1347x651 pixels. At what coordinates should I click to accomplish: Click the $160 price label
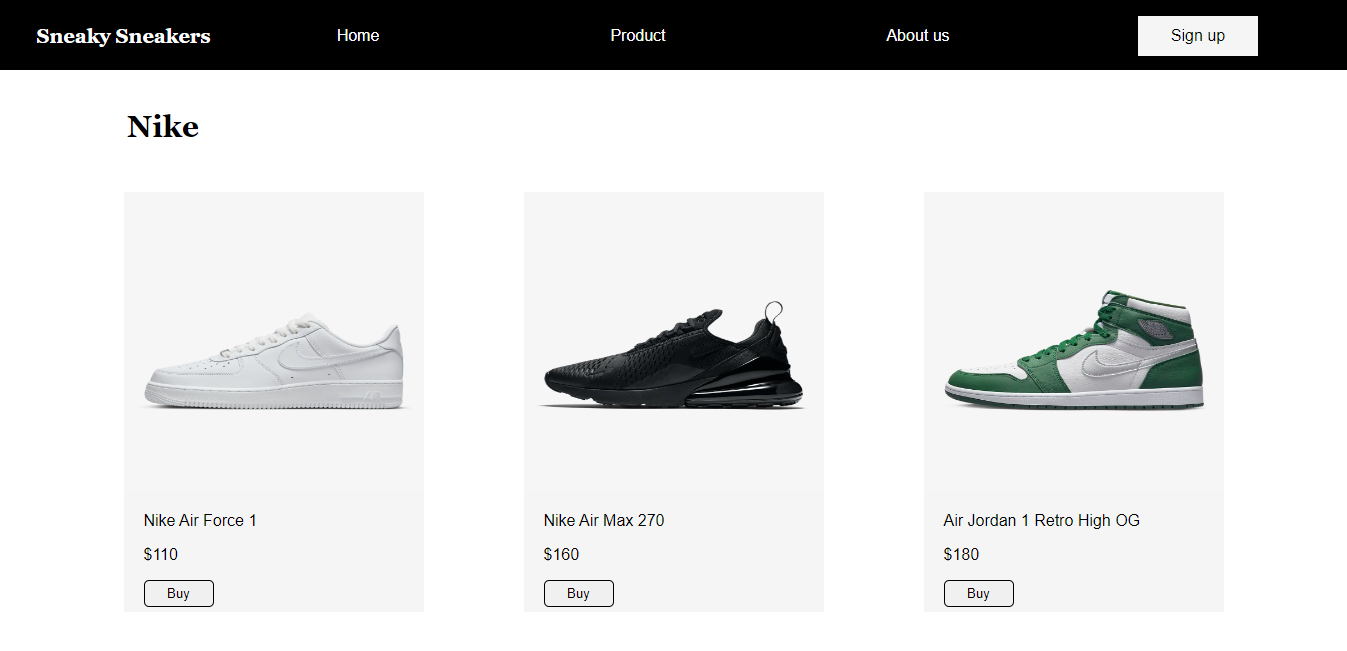tap(561, 554)
